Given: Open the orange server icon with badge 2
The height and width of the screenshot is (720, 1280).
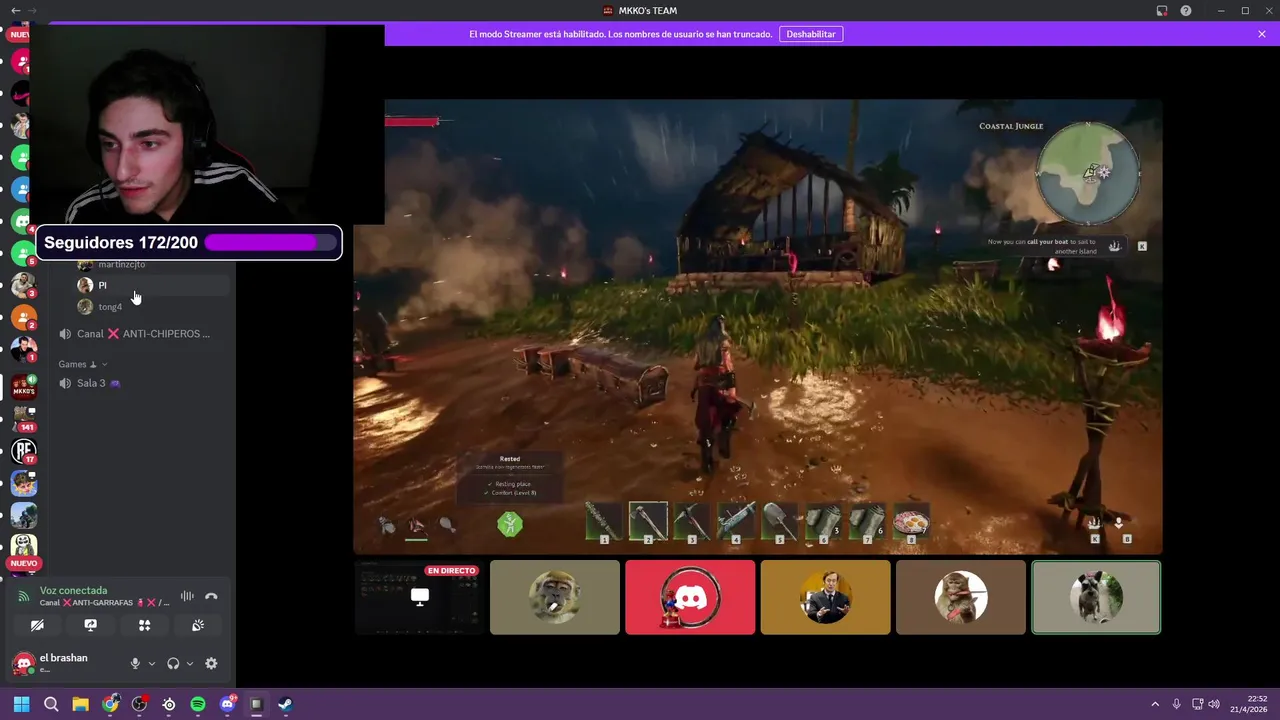Looking at the screenshot, I should [24, 317].
